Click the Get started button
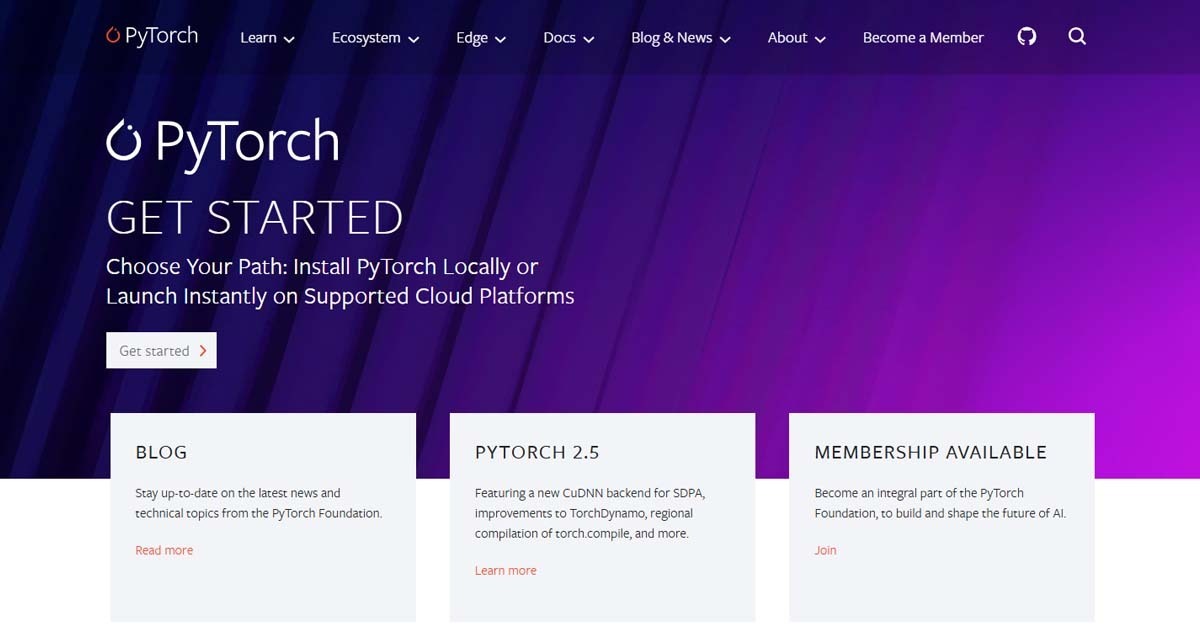This screenshot has width=1200, height=628. pyautogui.click(x=160, y=350)
